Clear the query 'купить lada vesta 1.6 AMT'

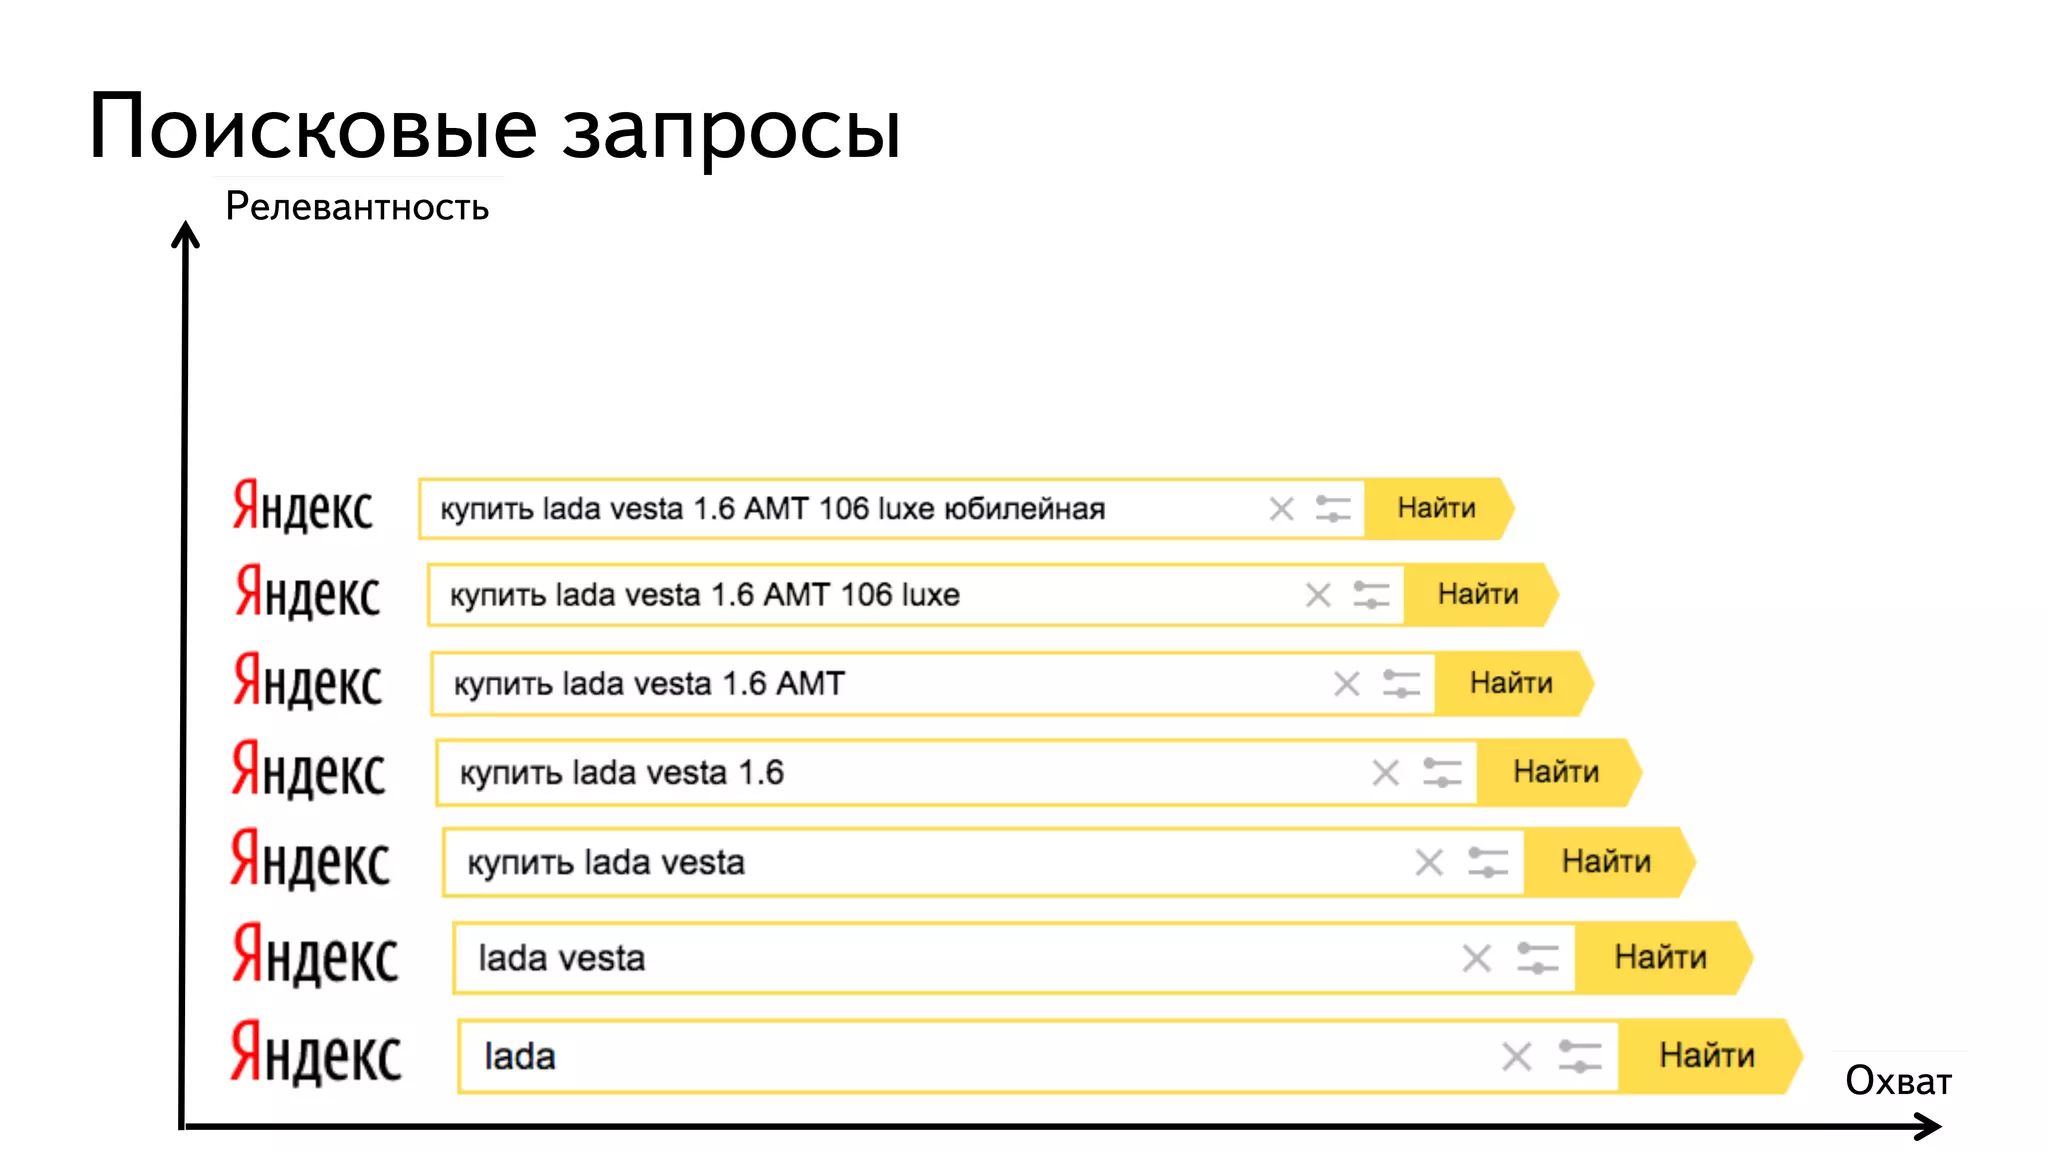pyautogui.click(x=1347, y=684)
